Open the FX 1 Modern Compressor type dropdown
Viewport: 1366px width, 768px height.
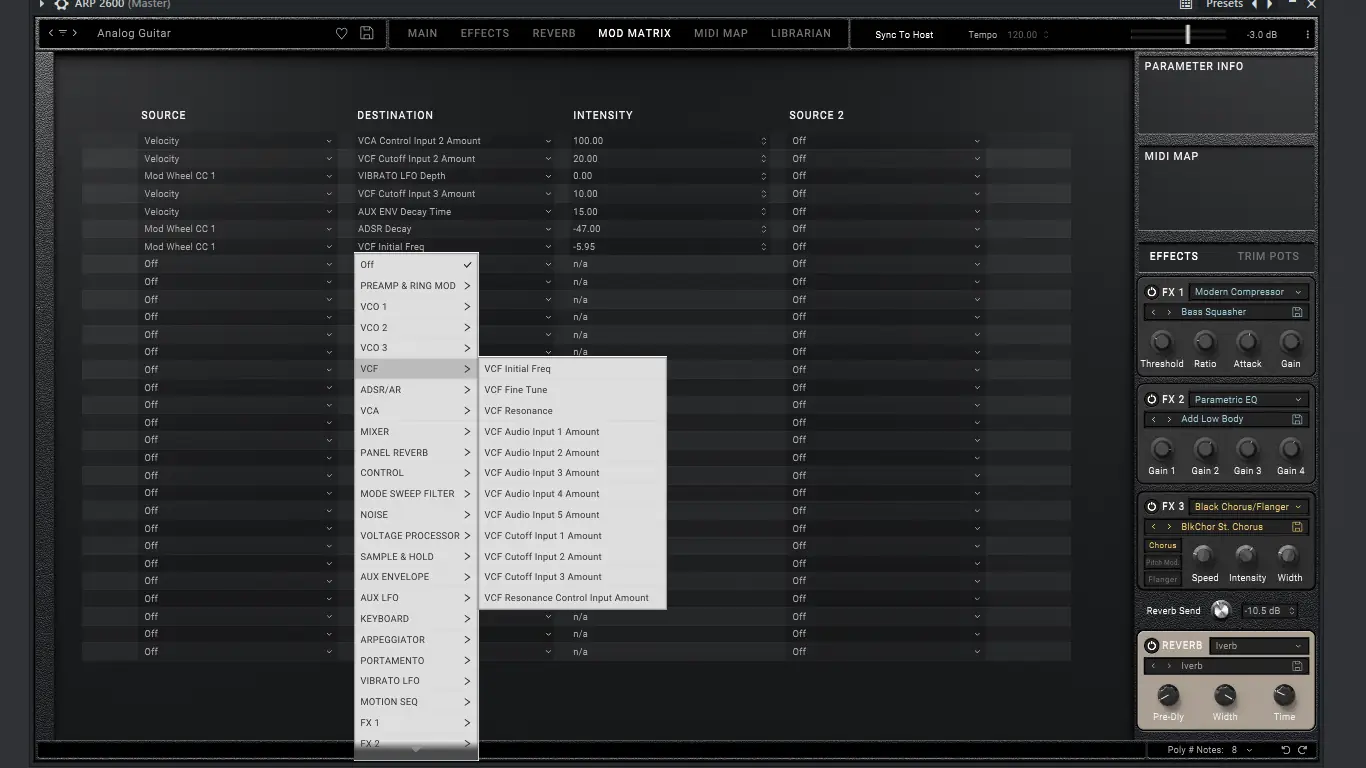1249,292
